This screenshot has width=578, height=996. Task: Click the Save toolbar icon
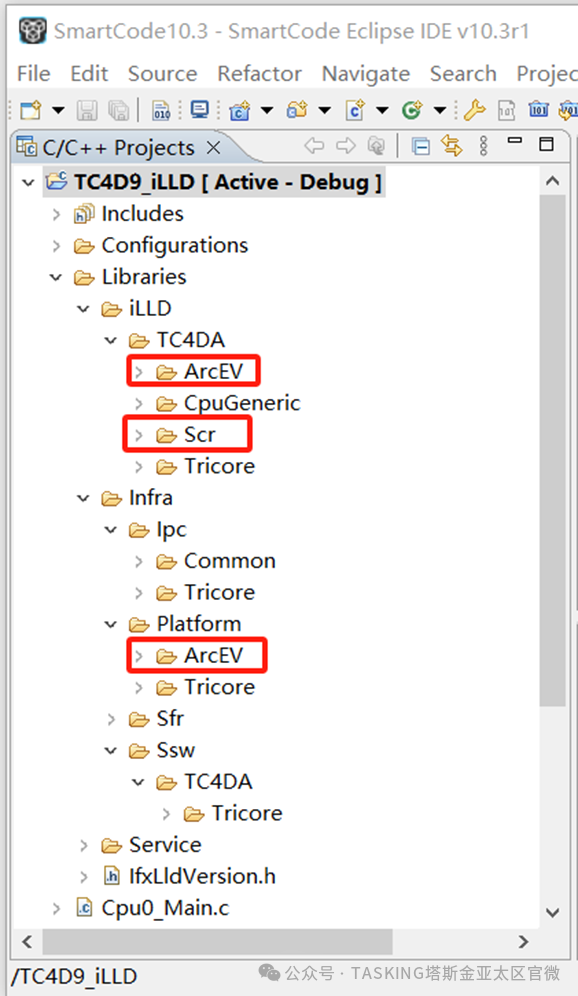tap(87, 110)
